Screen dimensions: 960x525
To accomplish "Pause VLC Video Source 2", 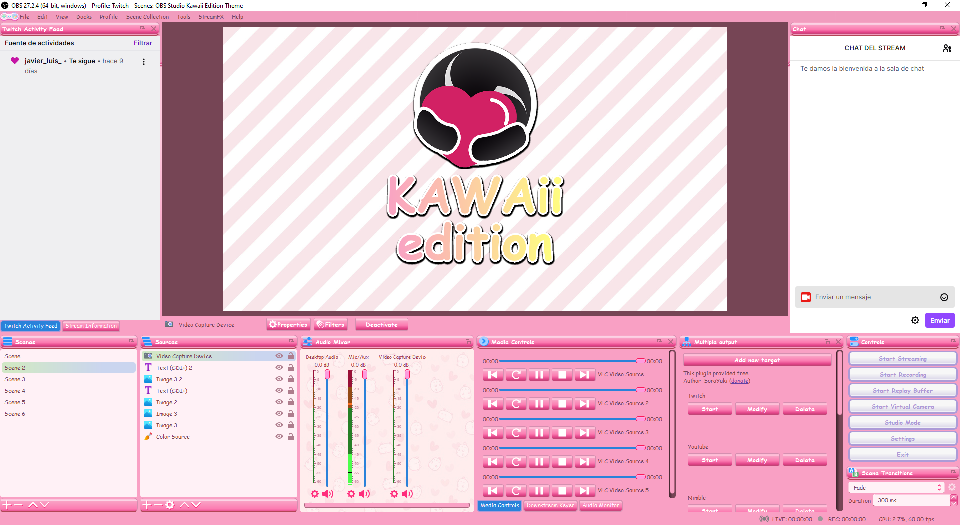I will coord(539,403).
